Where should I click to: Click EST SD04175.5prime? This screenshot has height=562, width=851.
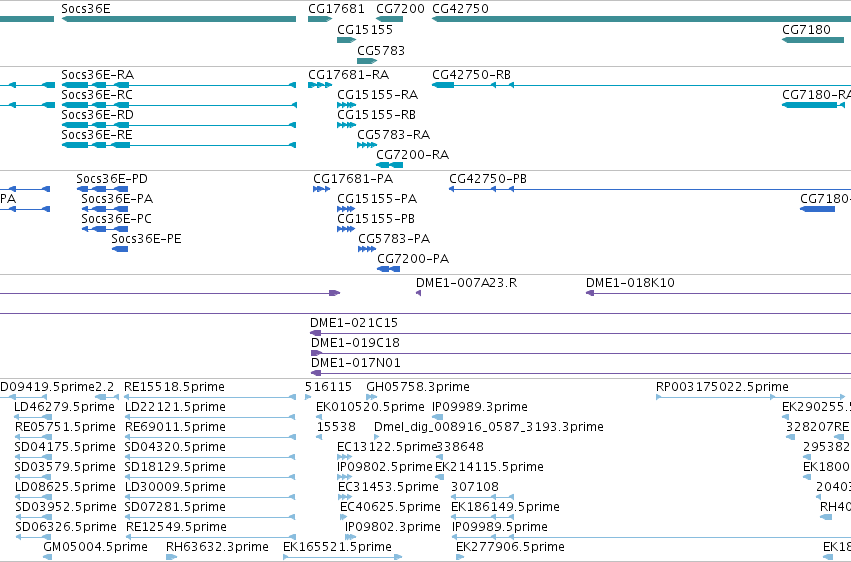click(65, 448)
